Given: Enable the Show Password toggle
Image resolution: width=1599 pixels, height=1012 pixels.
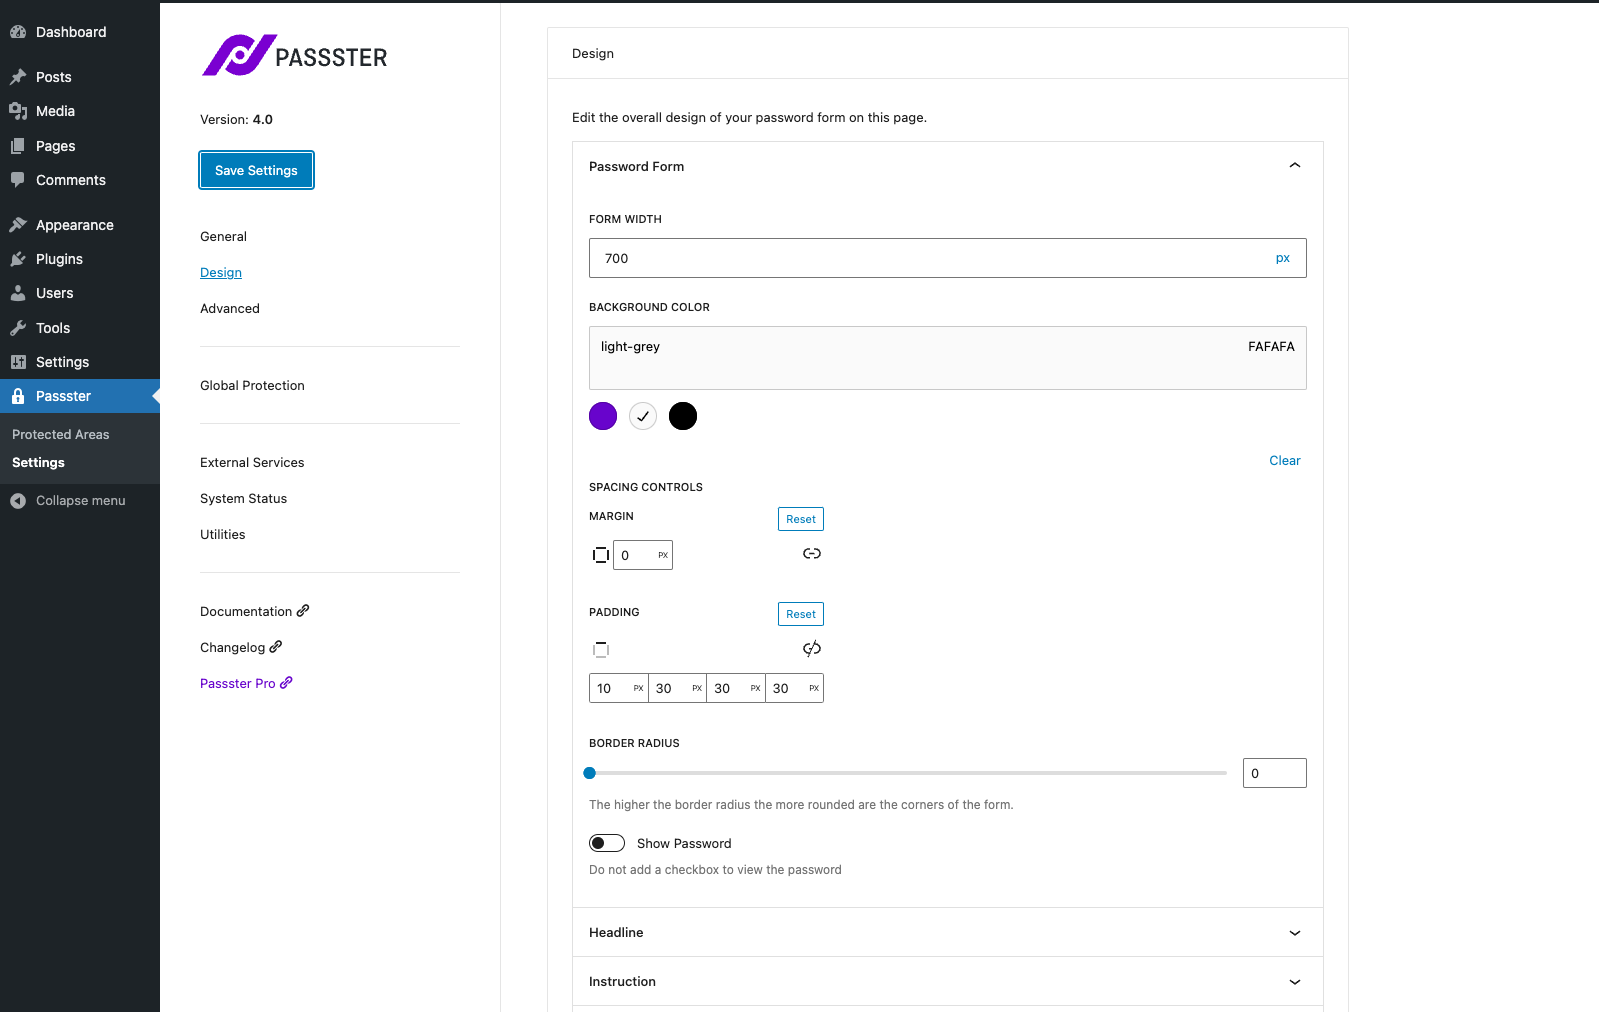Looking at the screenshot, I should tap(607, 843).
